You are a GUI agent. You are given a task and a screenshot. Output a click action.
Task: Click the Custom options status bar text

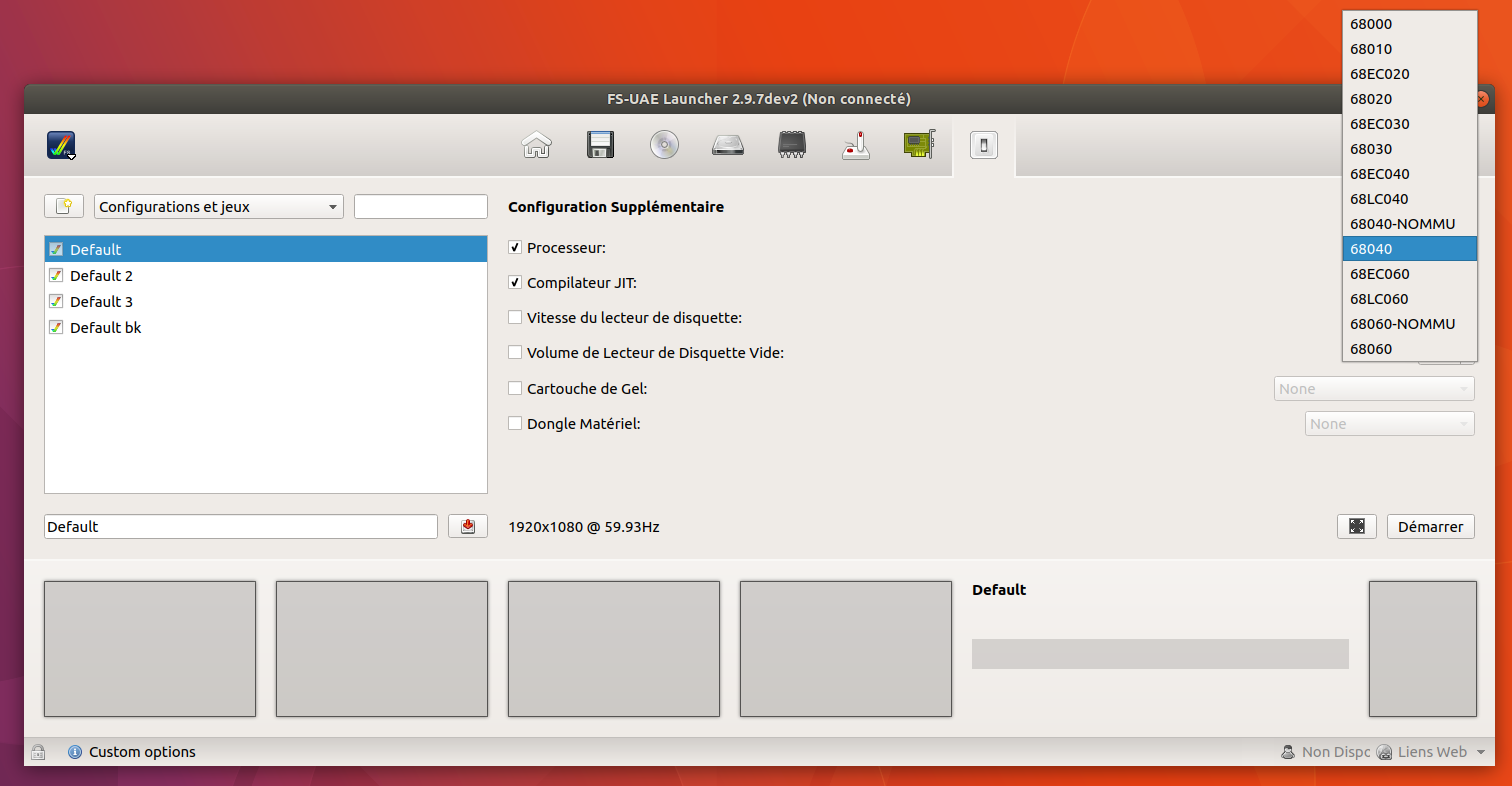point(142,752)
